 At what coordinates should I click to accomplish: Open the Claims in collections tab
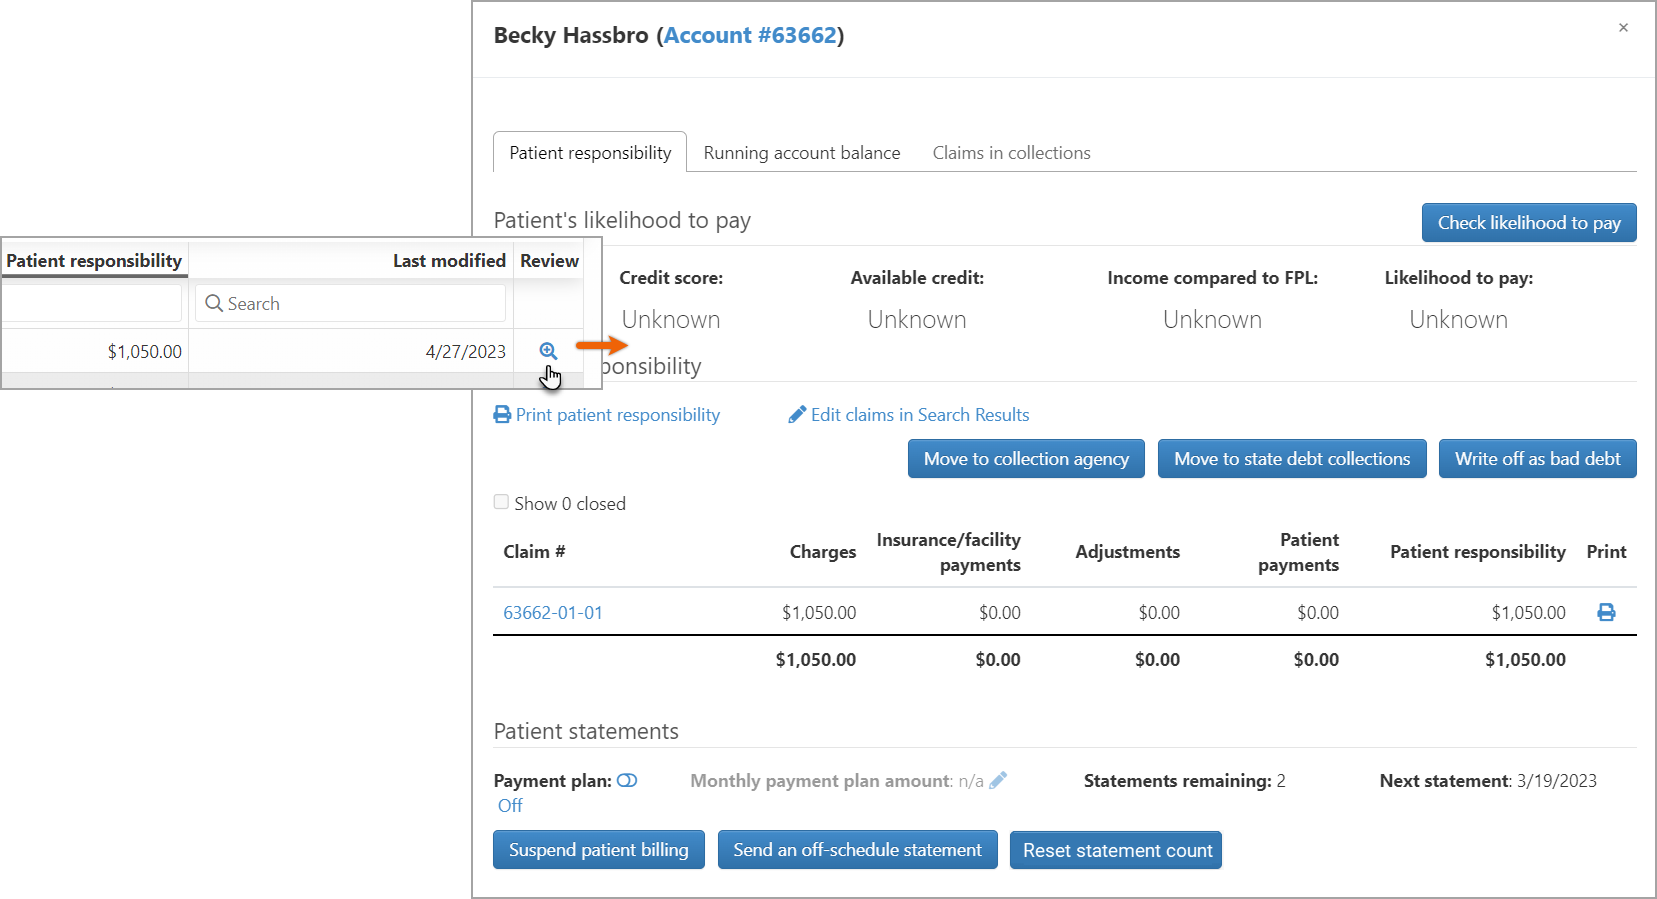1011,153
